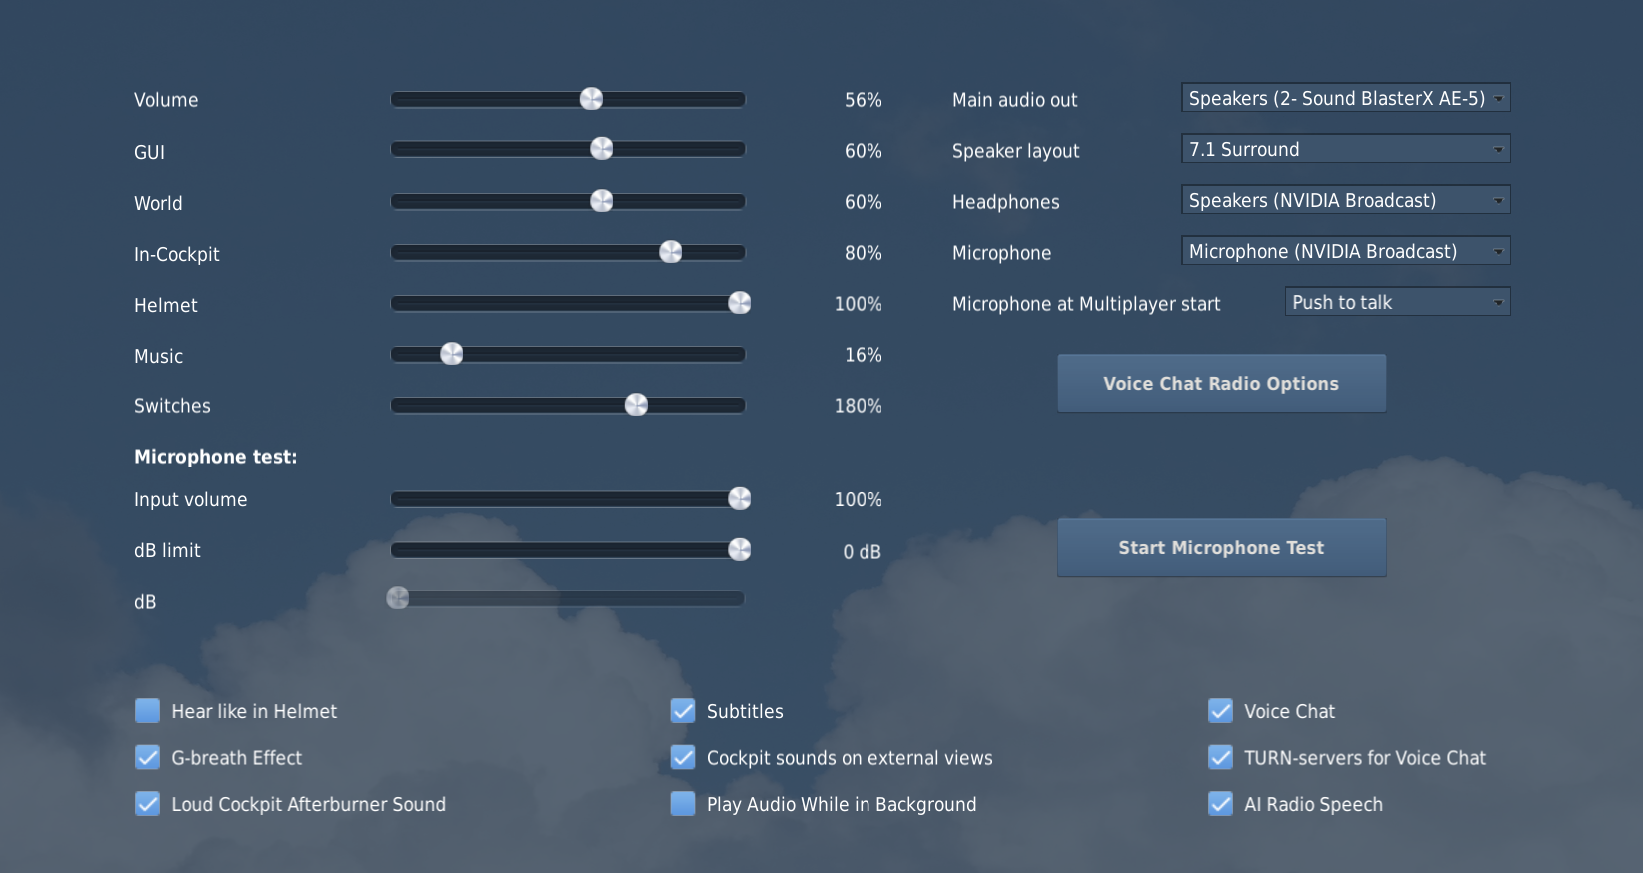This screenshot has height=873, width=1643.
Task: Toggle Subtitles checkbox
Action: (683, 711)
